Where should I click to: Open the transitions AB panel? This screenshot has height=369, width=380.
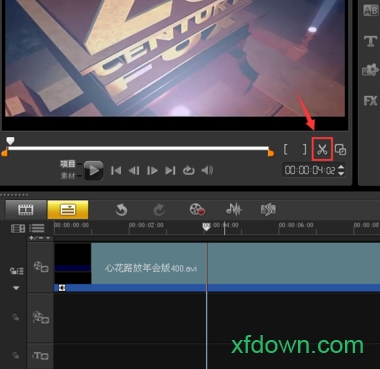click(x=370, y=11)
